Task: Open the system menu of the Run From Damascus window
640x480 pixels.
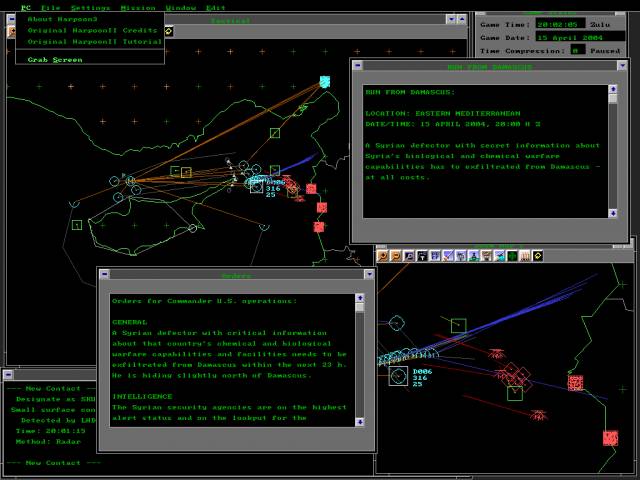Action: click(357, 65)
